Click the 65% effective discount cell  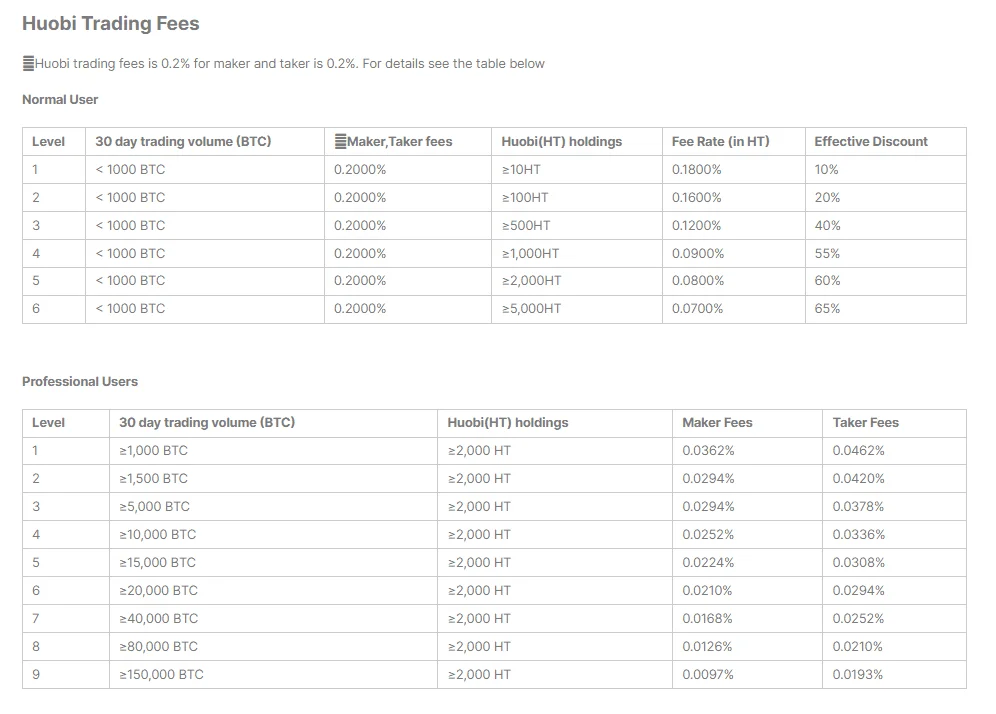[x=827, y=309]
